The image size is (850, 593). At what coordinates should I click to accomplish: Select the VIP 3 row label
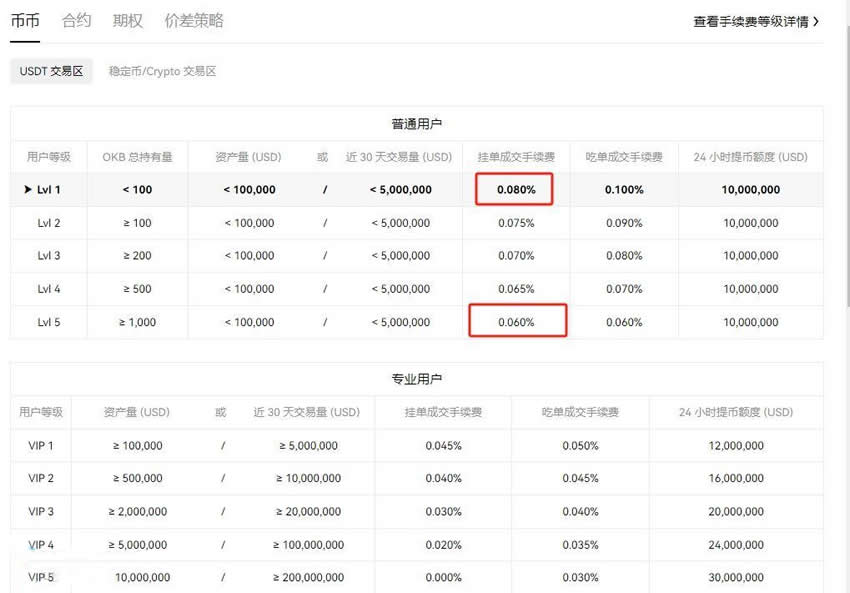click(x=41, y=512)
